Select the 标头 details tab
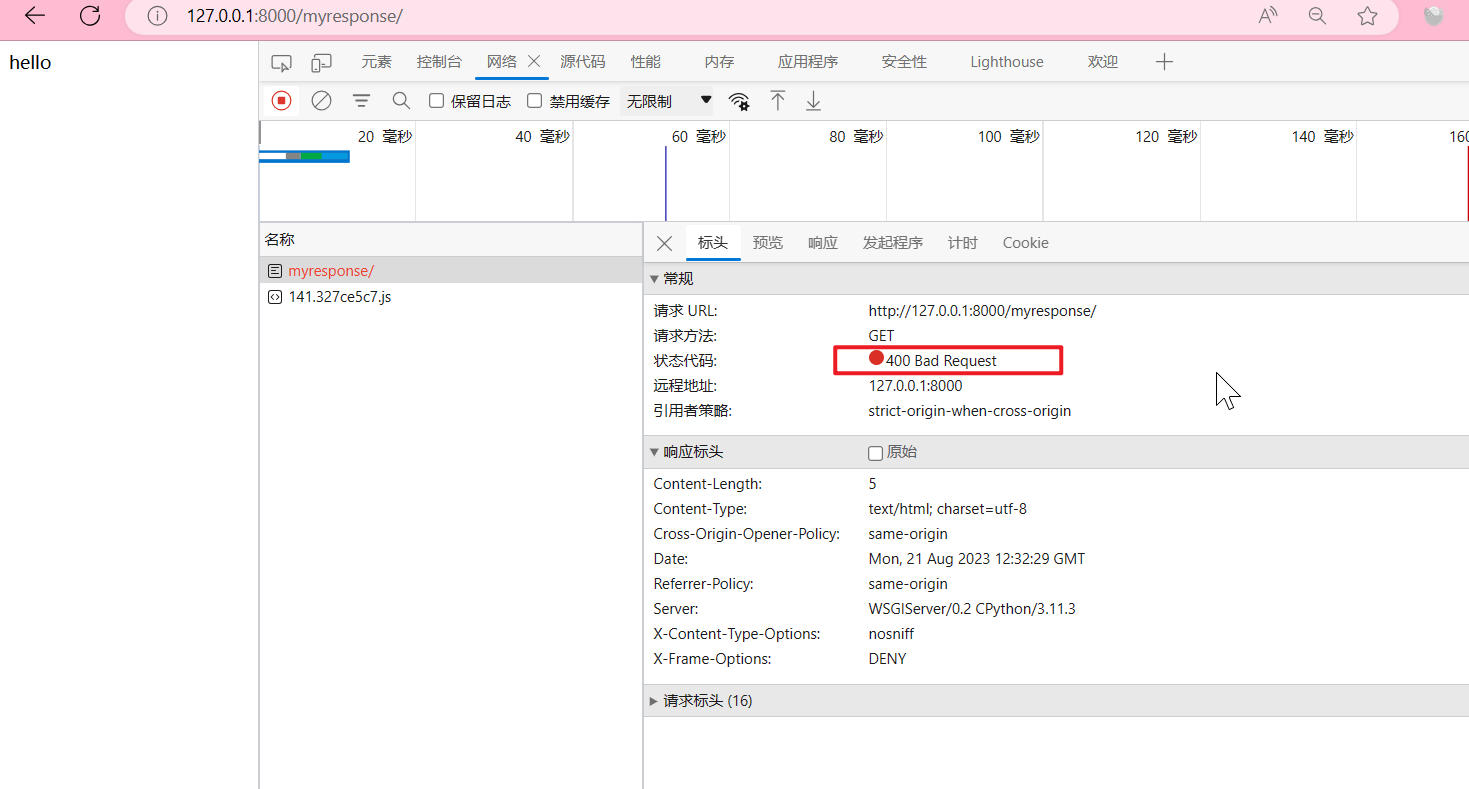This screenshot has width=1469, height=789. tap(713, 243)
